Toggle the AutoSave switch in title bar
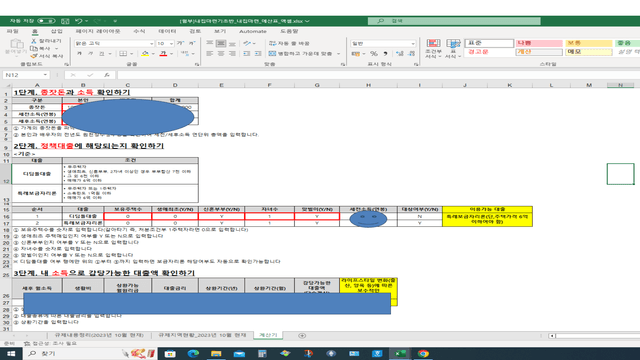 [x=46, y=21]
